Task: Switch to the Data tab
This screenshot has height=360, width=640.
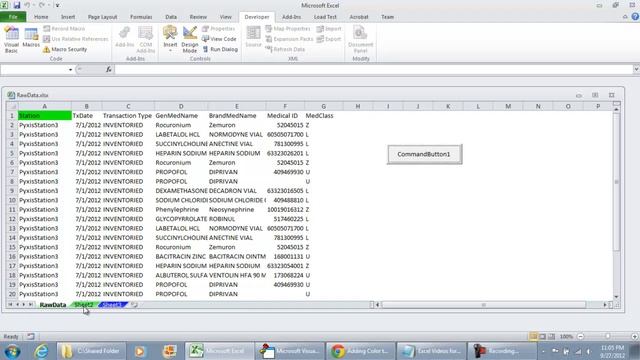Action: (x=171, y=17)
